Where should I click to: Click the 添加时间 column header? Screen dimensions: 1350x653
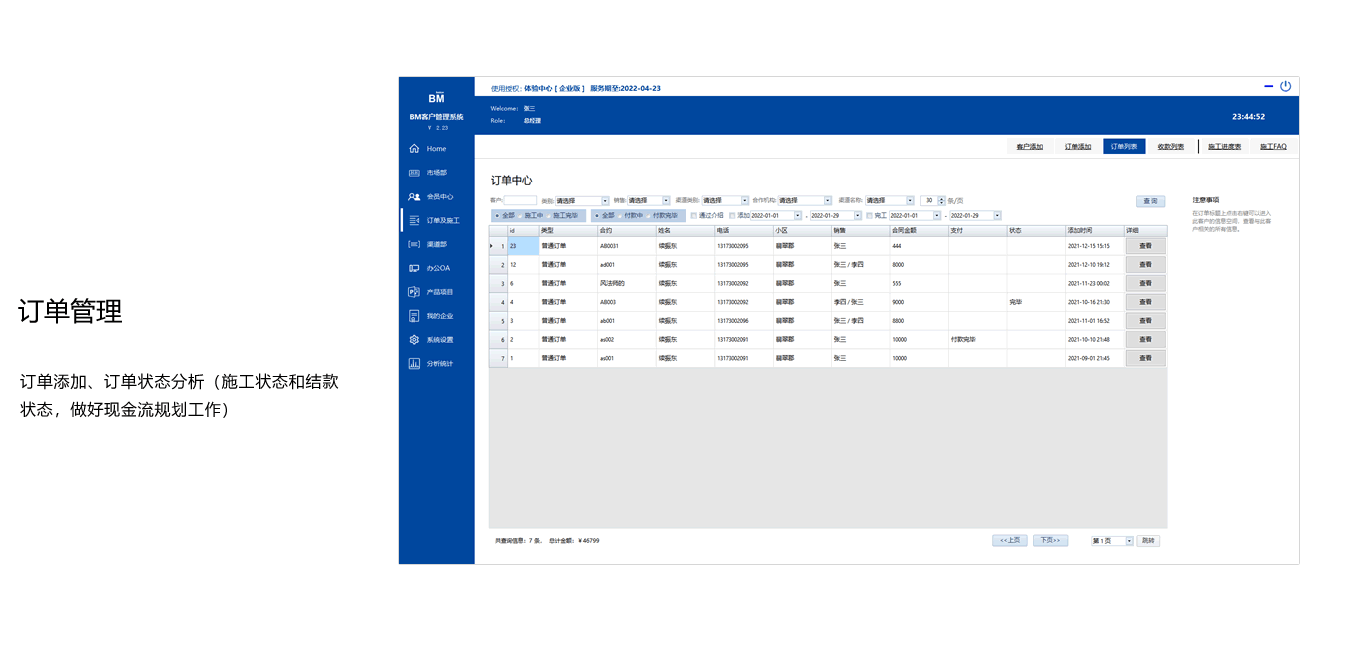point(1095,231)
